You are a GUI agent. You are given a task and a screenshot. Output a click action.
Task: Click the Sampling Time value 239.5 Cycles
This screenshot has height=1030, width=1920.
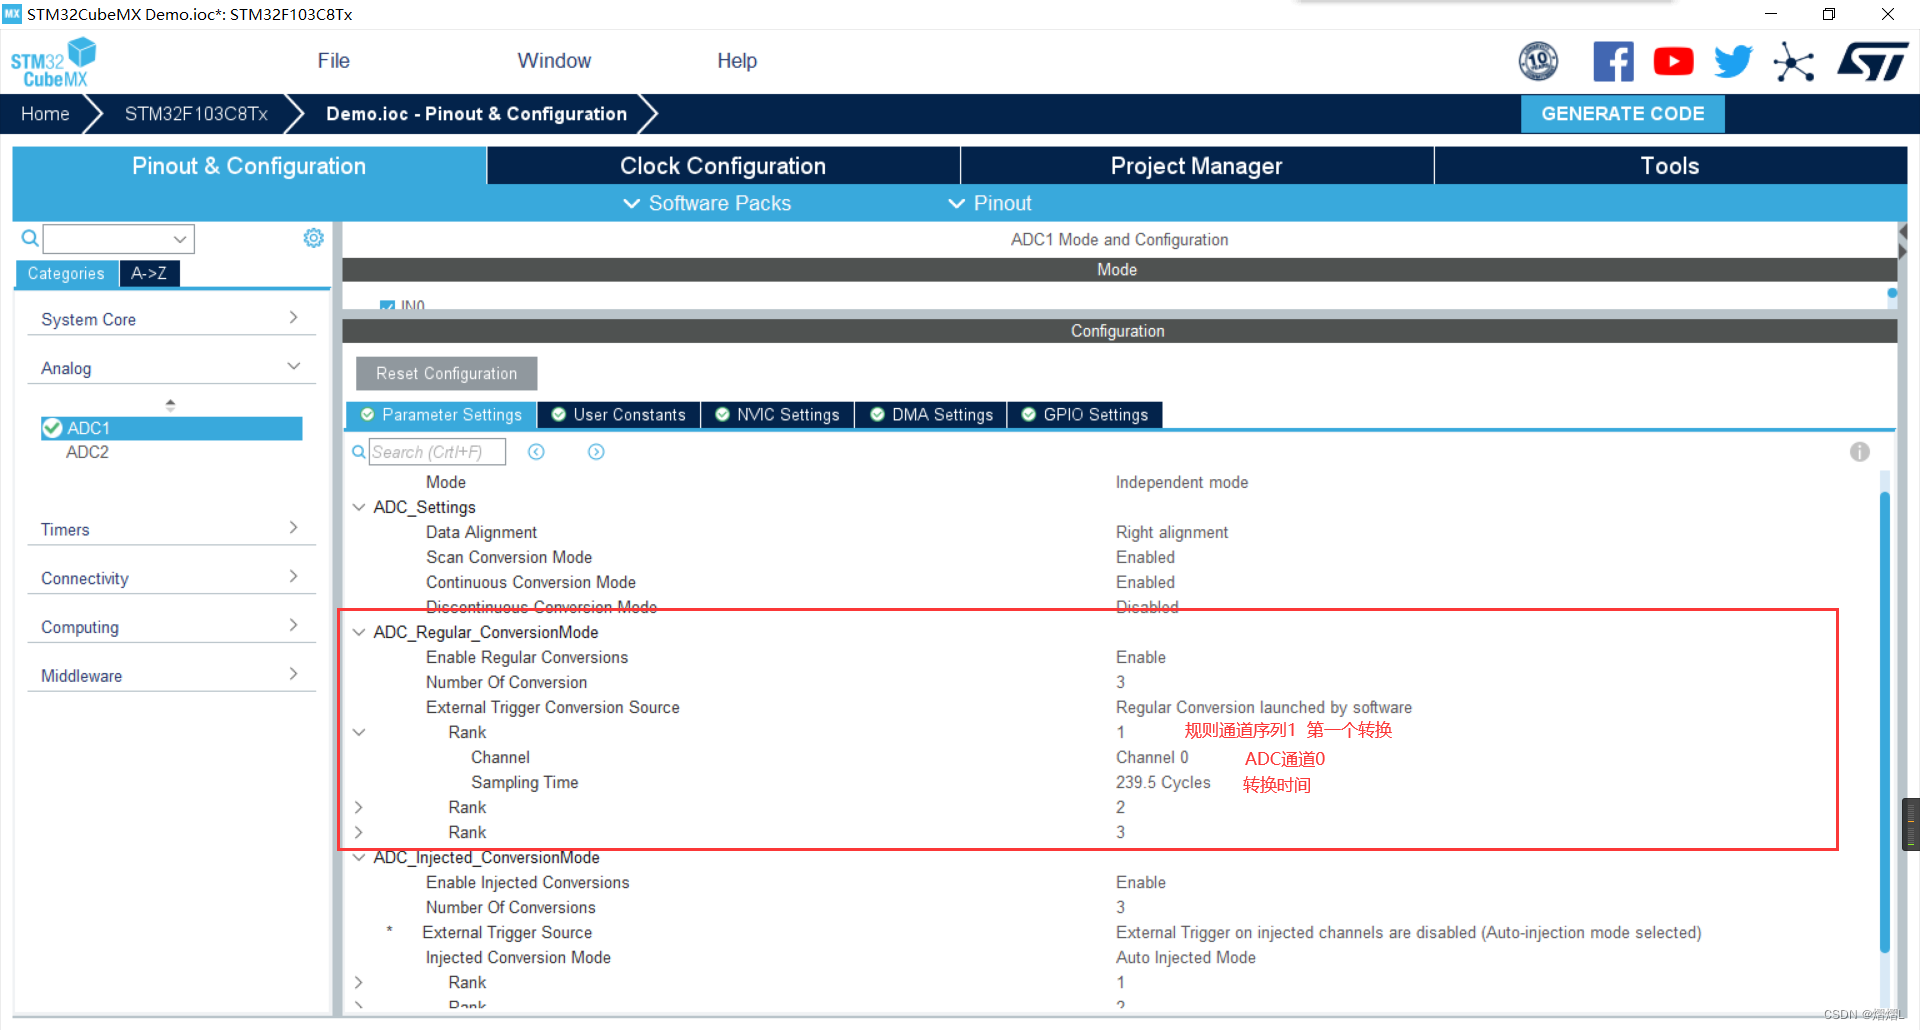[1163, 782]
